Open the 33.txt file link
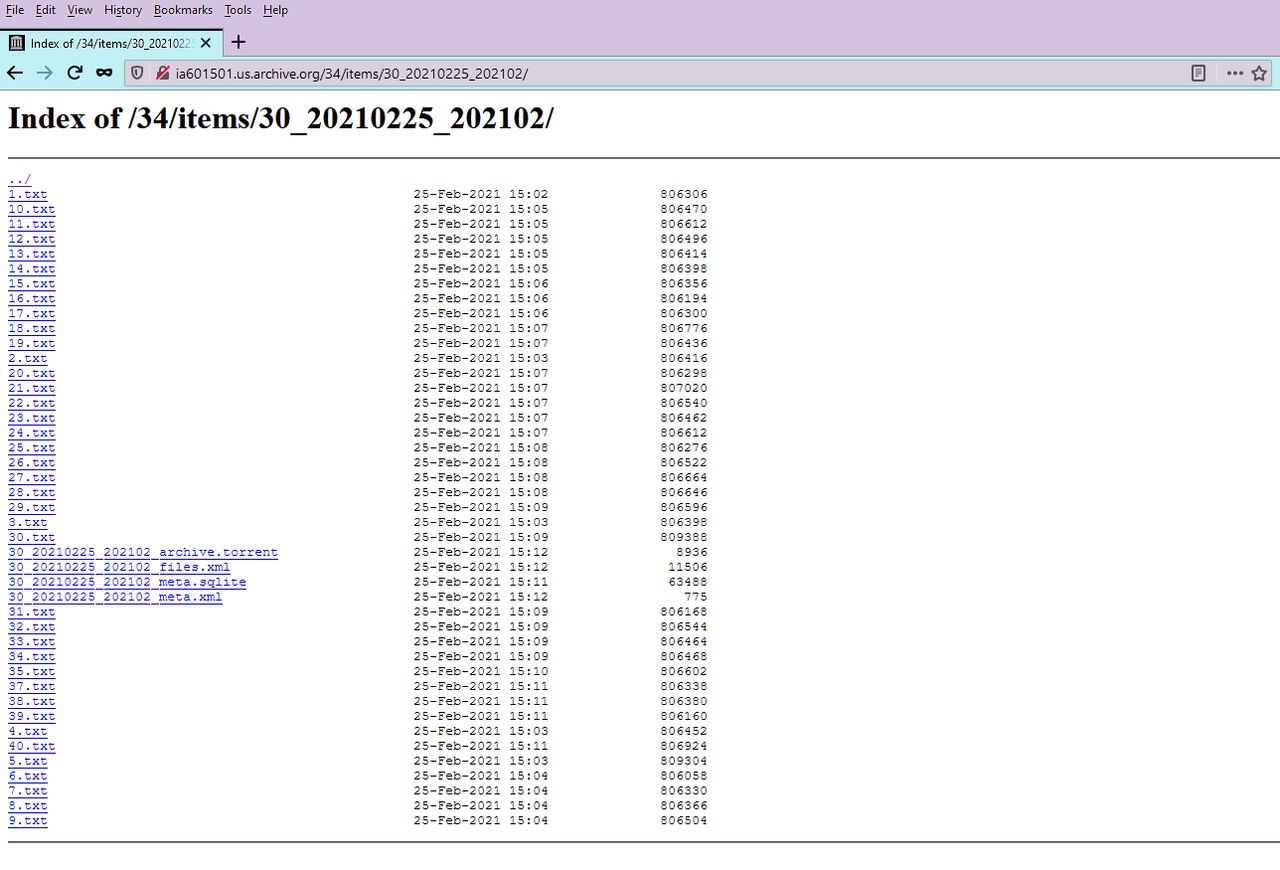The image size is (1280, 870). point(31,642)
